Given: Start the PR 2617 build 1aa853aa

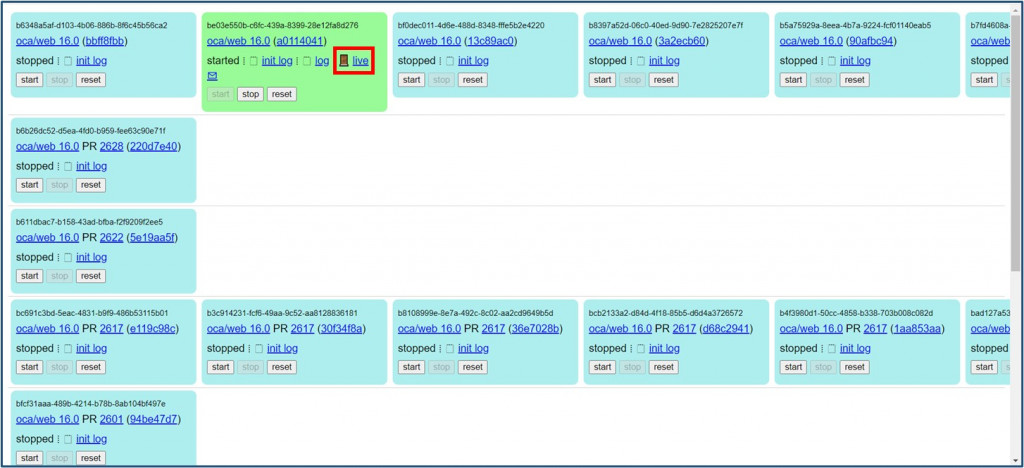Looking at the screenshot, I should [x=793, y=367].
